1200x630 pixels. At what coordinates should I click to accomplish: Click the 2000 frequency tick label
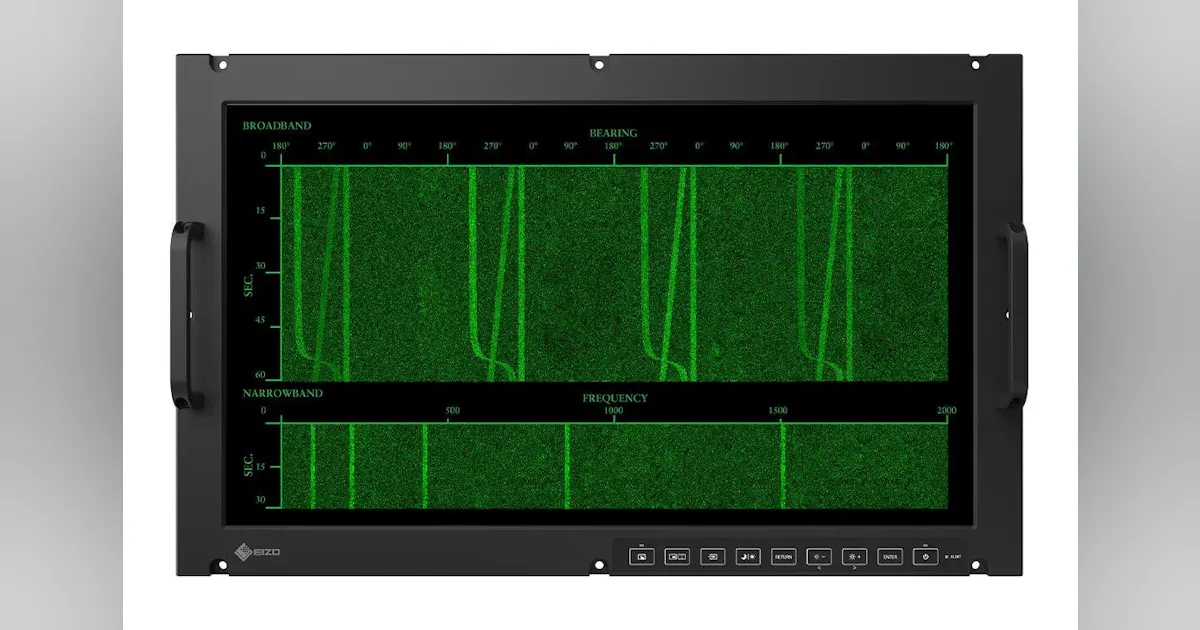[947, 411]
